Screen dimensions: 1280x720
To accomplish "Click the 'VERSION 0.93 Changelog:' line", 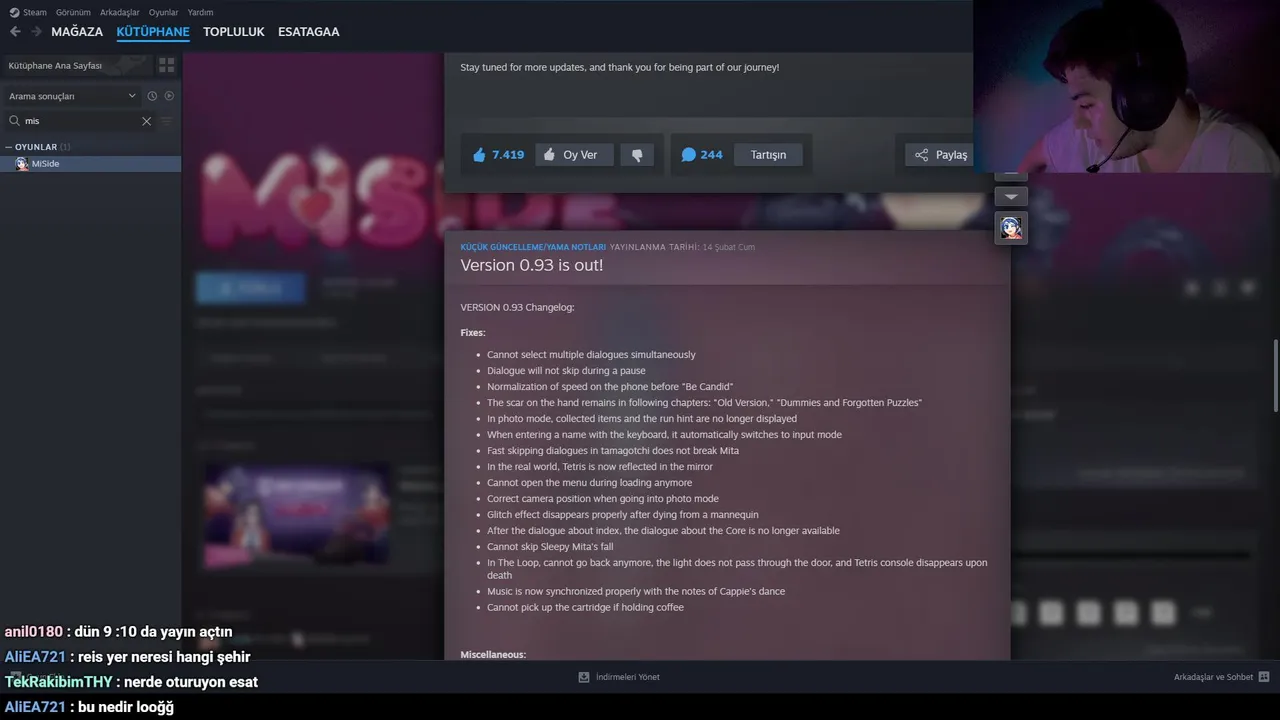I will 517,307.
